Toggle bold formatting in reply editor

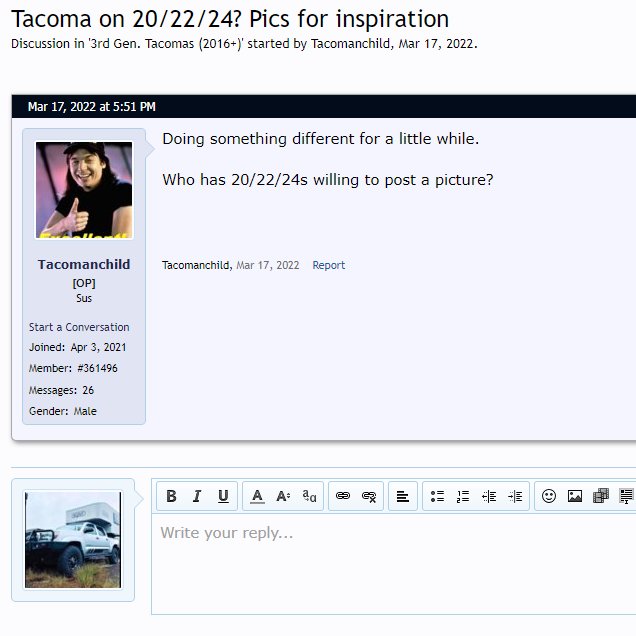[x=171, y=496]
